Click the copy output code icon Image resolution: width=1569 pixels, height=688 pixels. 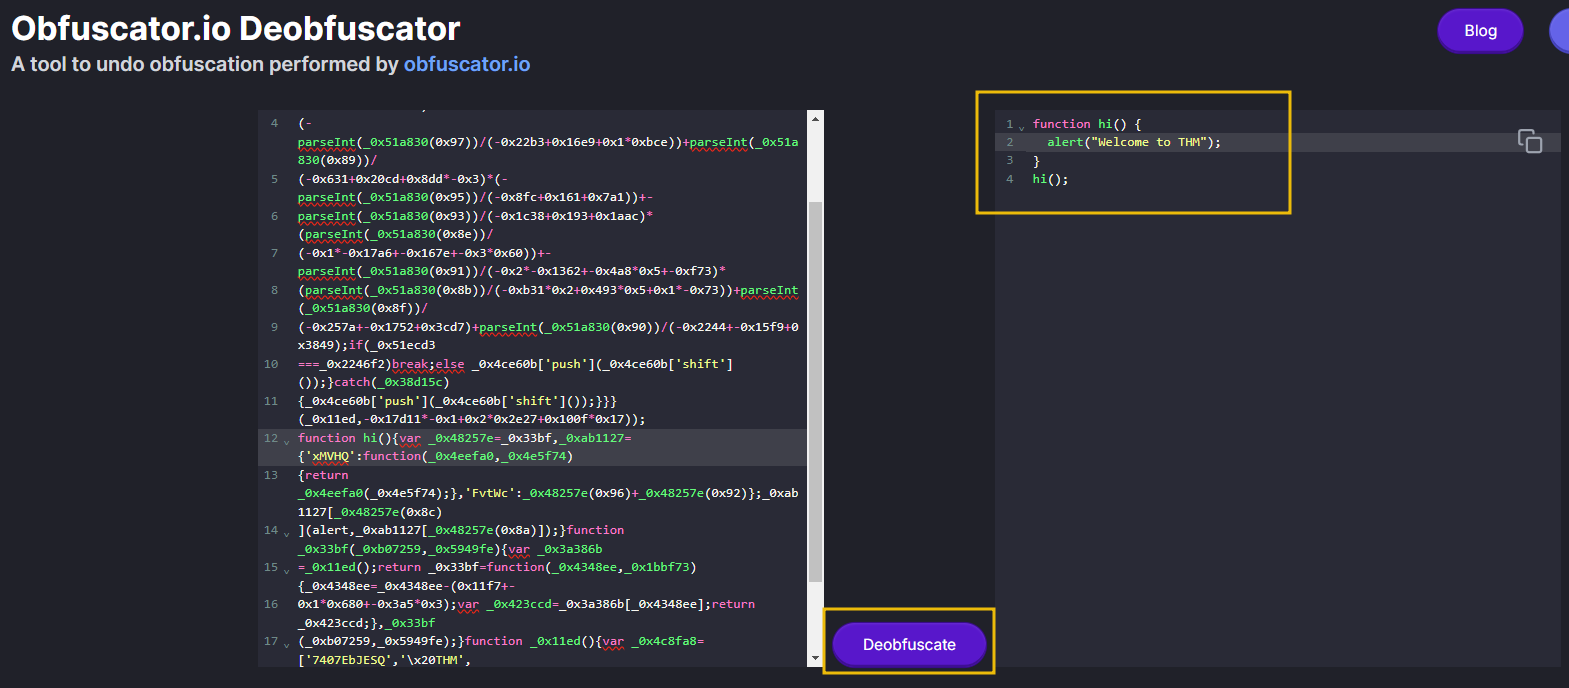pyautogui.click(x=1529, y=141)
